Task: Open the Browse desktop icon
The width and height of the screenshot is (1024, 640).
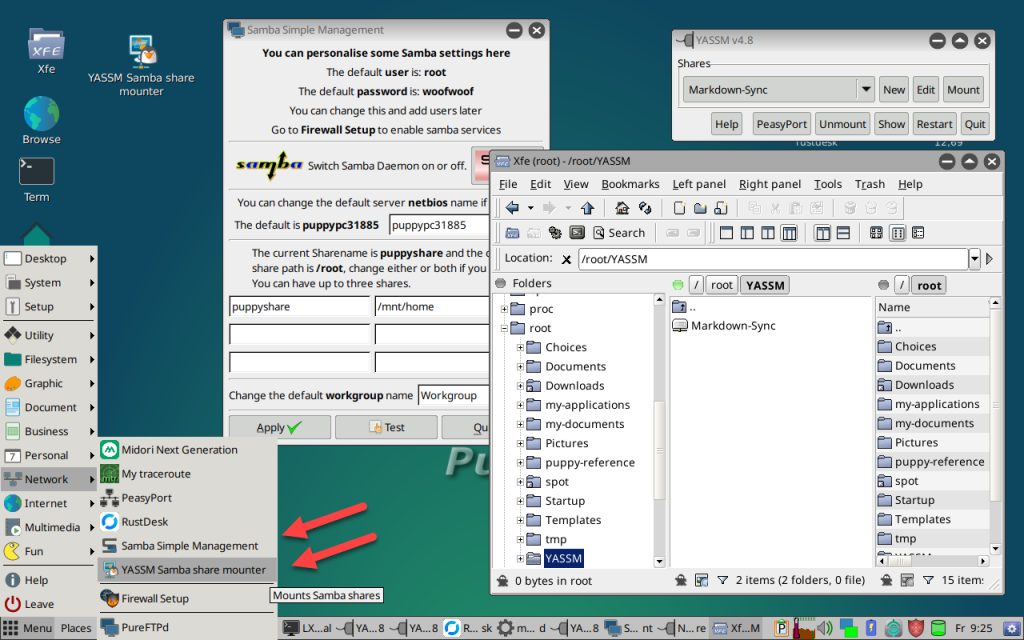Action: pos(41,121)
